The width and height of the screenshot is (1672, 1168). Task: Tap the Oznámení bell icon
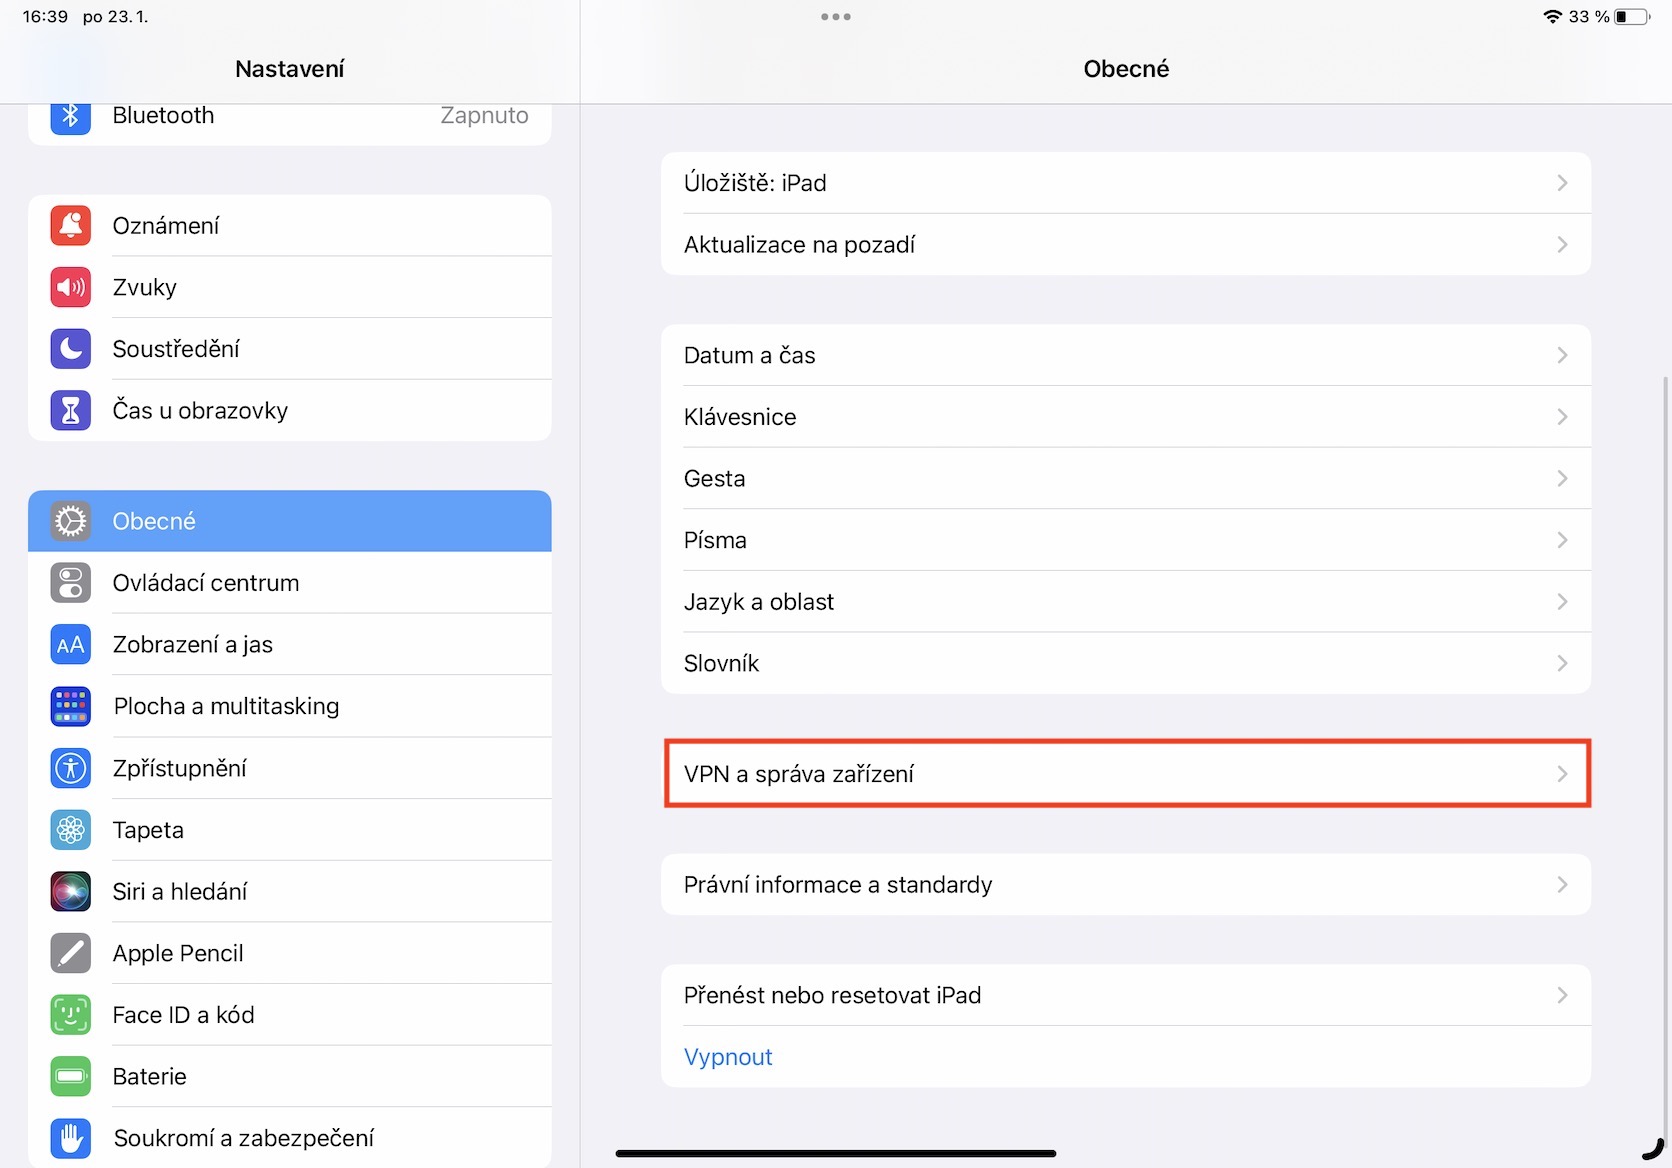70,226
